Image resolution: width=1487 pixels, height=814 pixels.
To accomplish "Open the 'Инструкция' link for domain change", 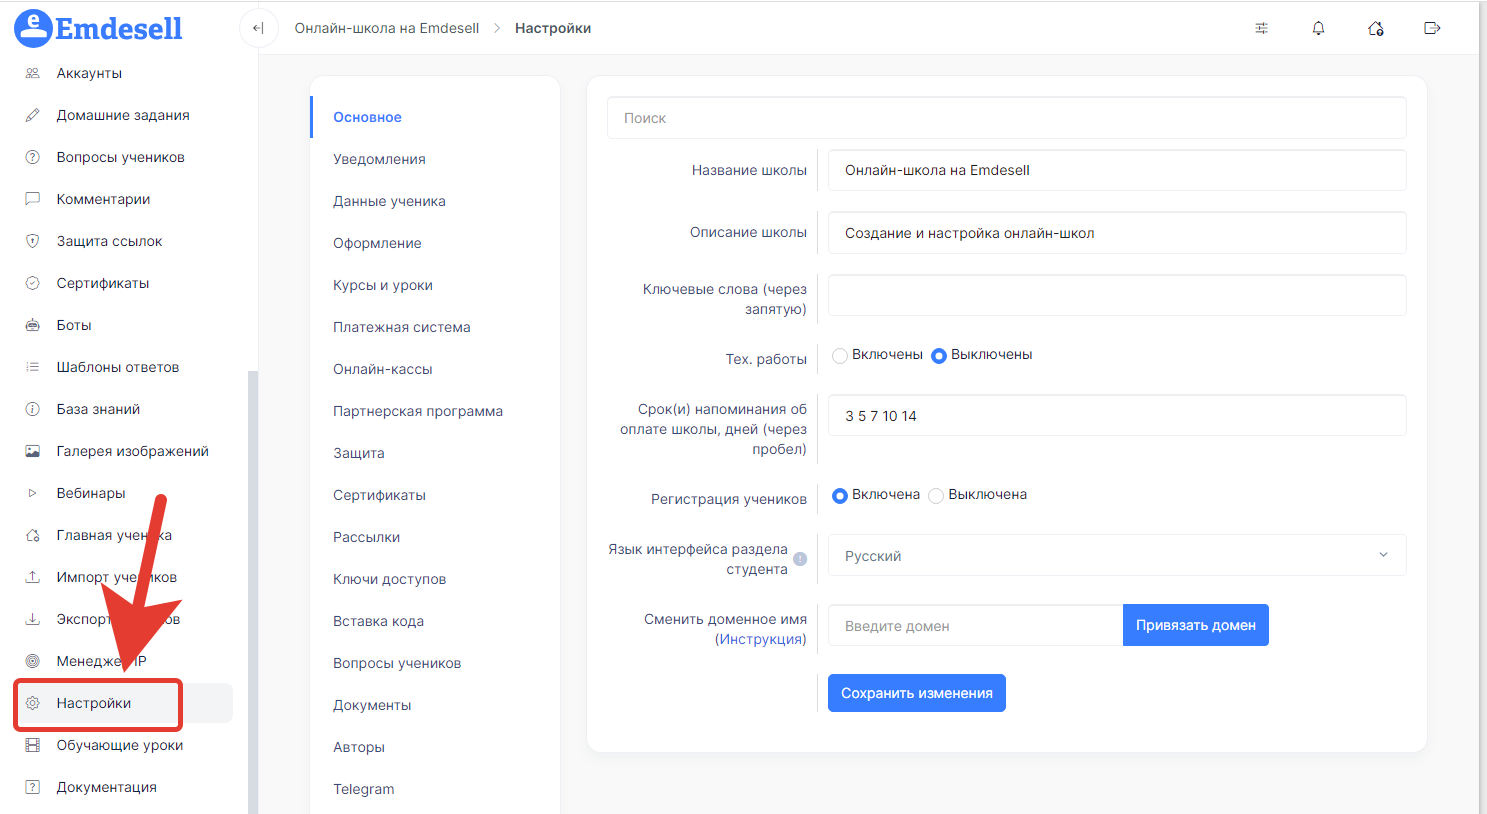I will pos(760,639).
